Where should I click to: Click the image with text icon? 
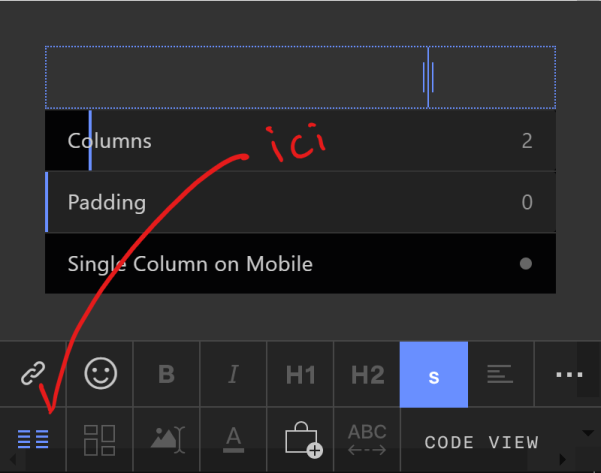(166, 440)
